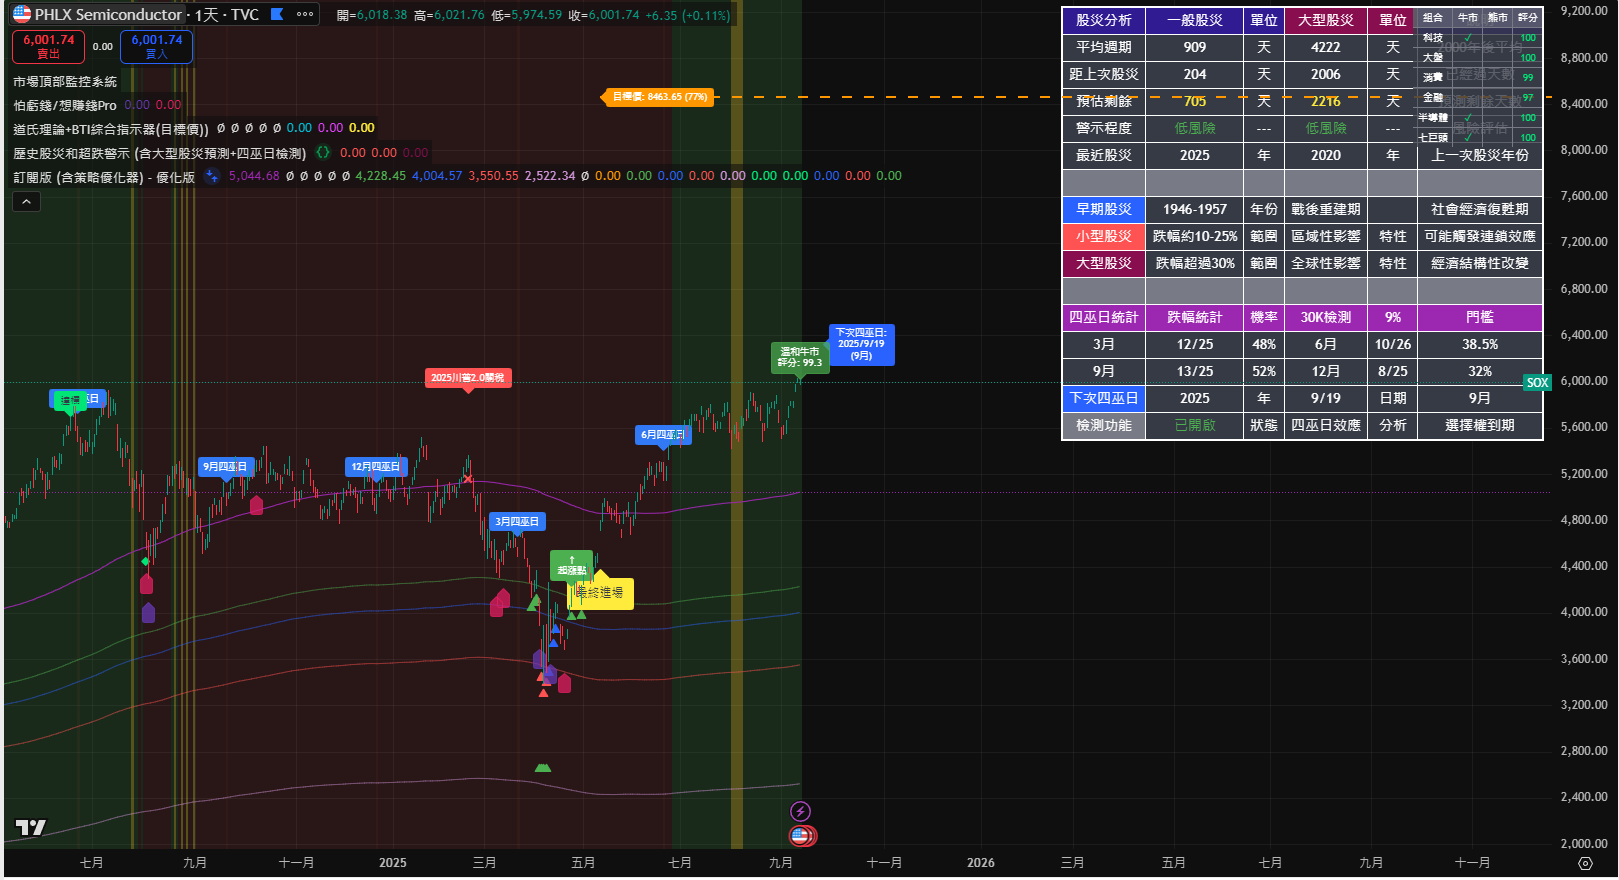Image resolution: width=1619 pixels, height=880 pixels.
Task: Click the green curly-braces Pine script icon
Action: [x=323, y=153]
